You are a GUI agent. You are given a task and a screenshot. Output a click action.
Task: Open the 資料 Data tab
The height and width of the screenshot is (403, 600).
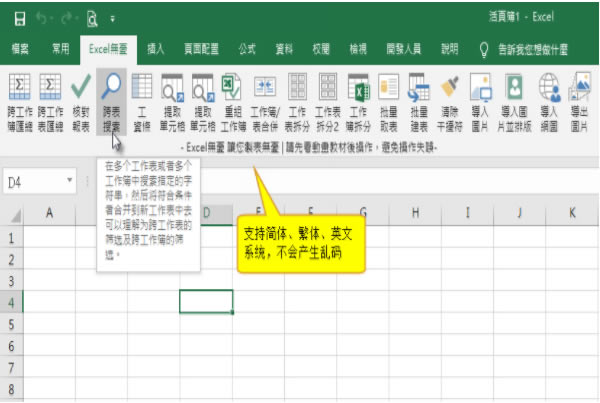pyautogui.click(x=284, y=49)
